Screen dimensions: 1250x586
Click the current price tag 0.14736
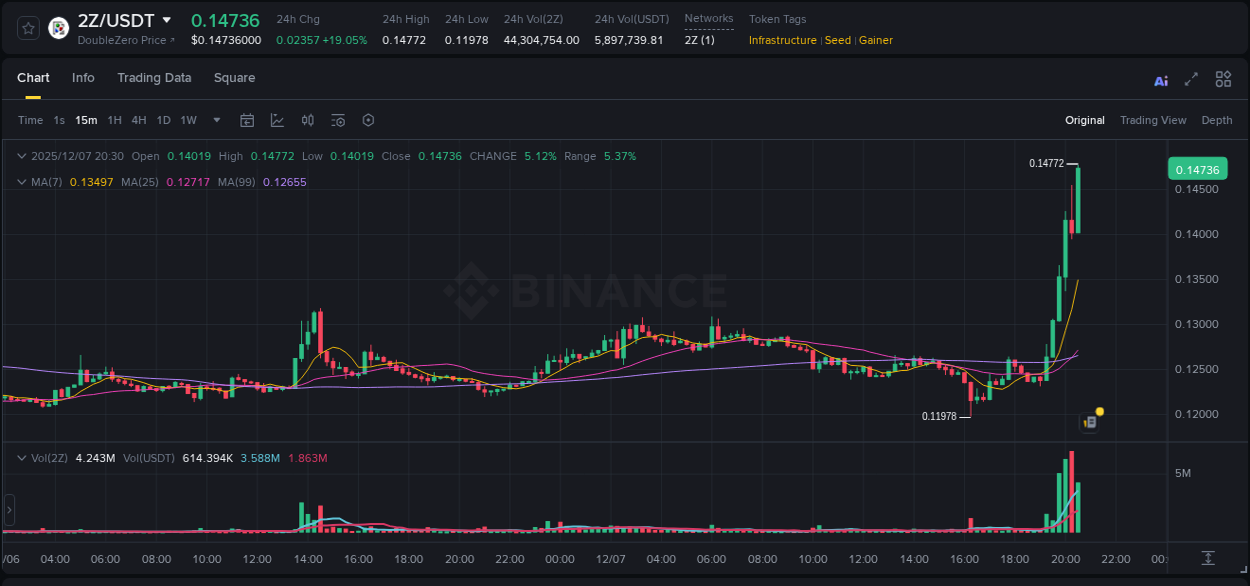click(x=1197, y=169)
